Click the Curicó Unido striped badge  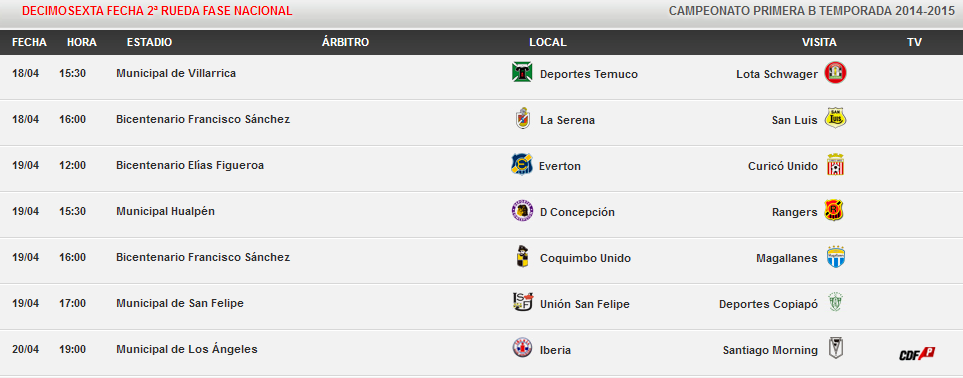tap(835, 165)
